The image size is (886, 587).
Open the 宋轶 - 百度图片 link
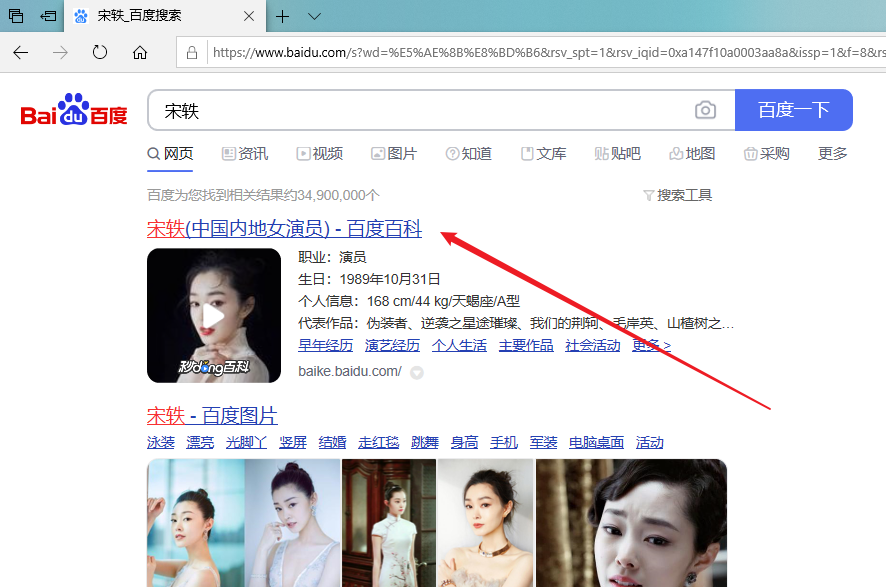tap(212, 415)
